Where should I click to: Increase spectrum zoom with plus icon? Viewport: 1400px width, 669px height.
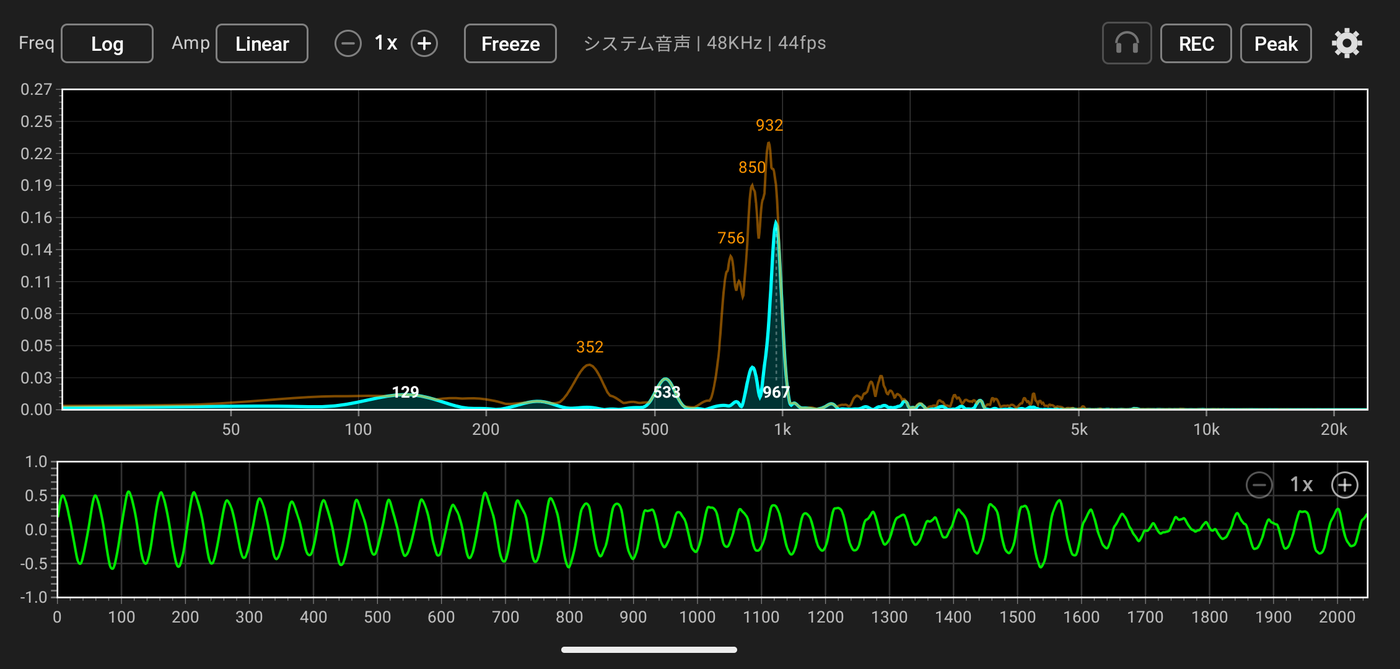point(425,43)
